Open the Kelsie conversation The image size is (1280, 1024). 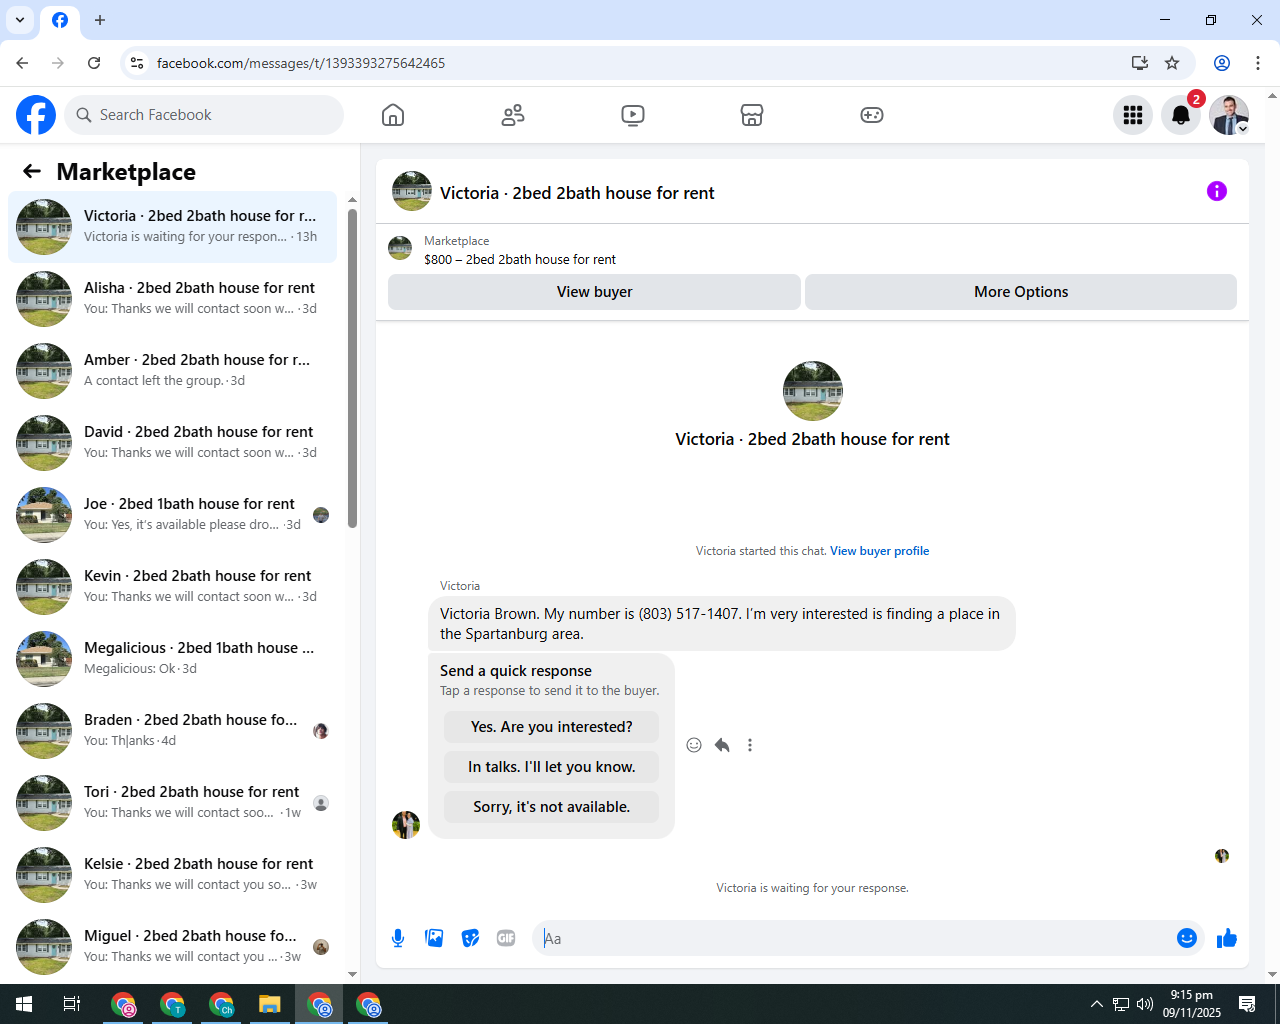tap(172, 875)
